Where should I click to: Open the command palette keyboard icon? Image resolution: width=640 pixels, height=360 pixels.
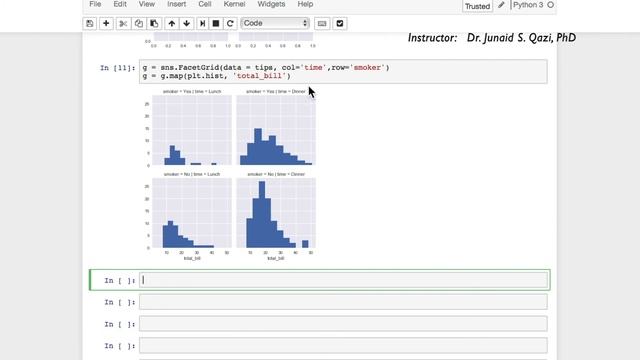coord(322,24)
